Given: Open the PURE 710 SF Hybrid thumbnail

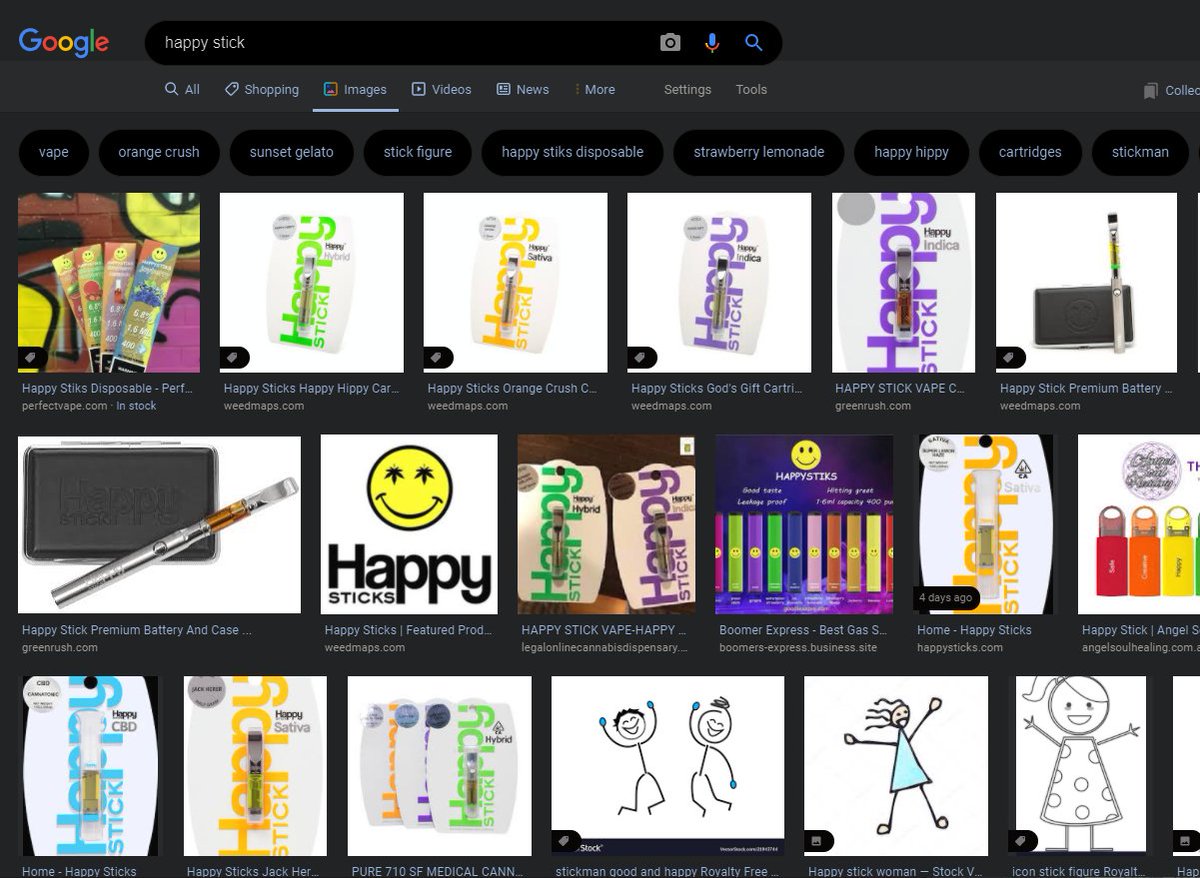Looking at the screenshot, I should pos(439,766).
